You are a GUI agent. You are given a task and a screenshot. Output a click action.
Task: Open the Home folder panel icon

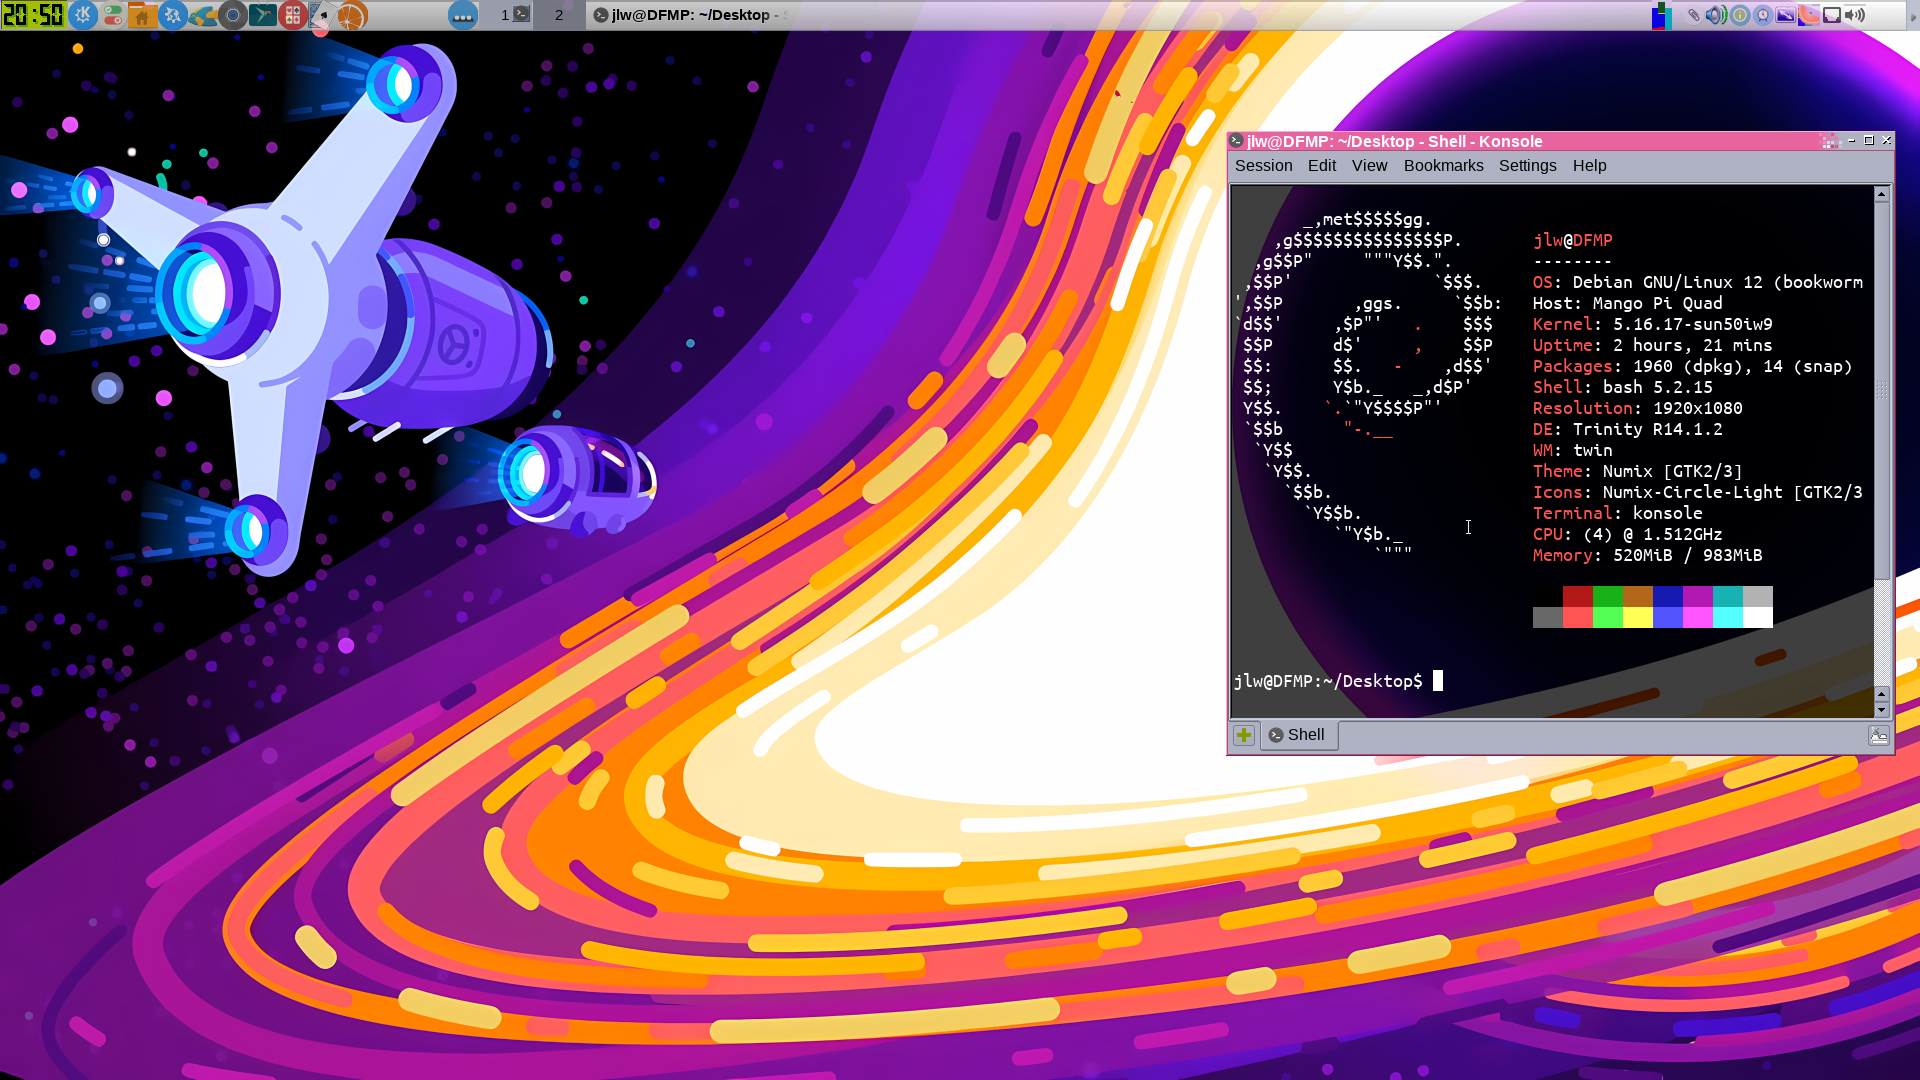click(x=142, y=15)
